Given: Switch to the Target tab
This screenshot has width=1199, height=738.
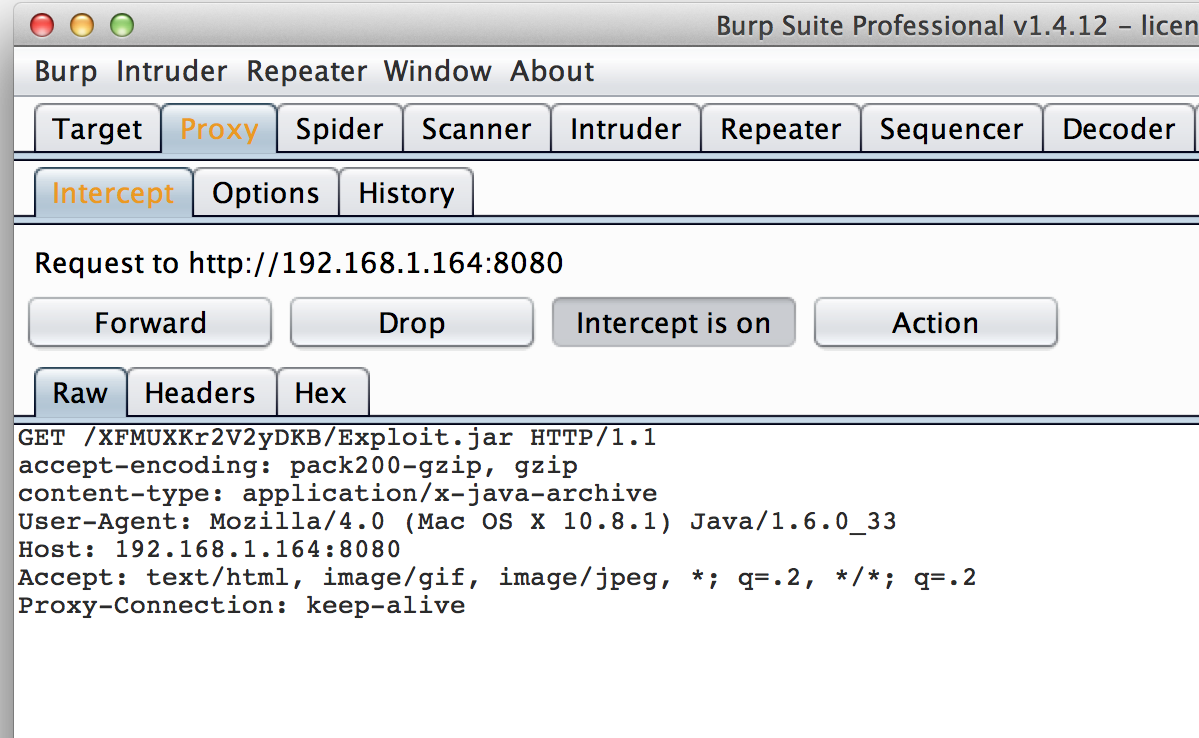Looking at the screenshot, I should [97, 130].
